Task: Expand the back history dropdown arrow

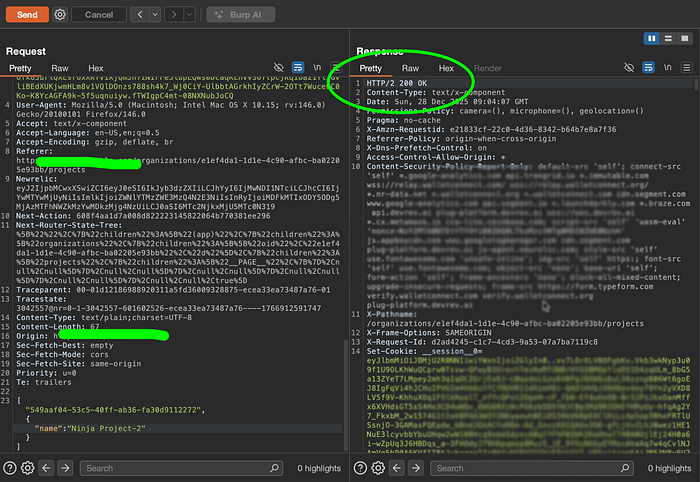Action: click(x=155, y=15)
